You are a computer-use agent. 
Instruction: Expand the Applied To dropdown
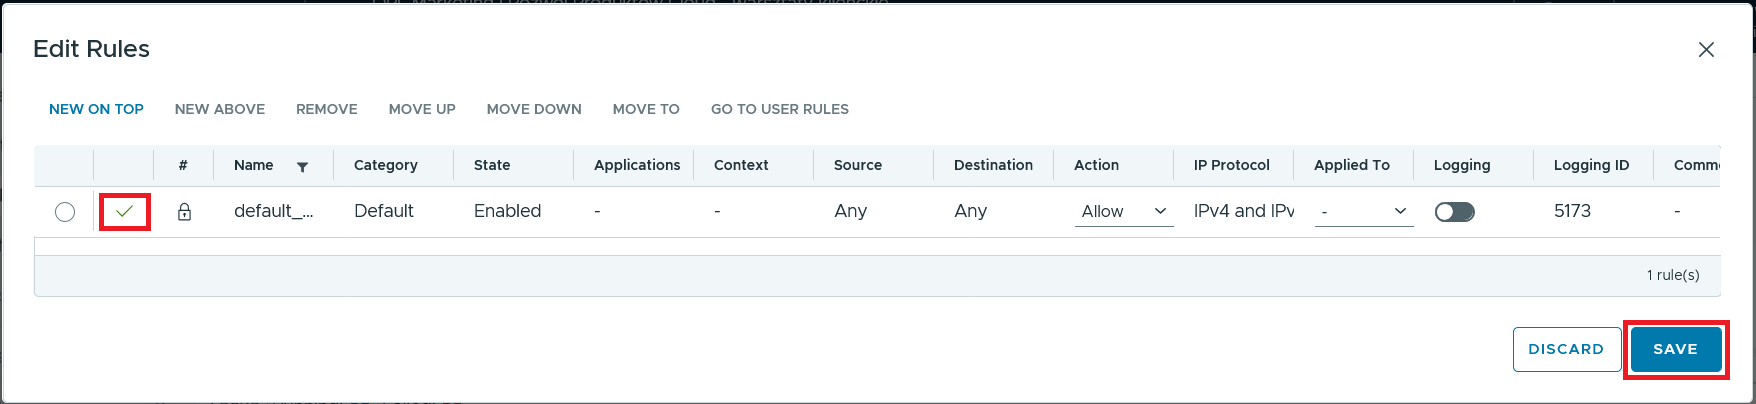pos(1363,212)
